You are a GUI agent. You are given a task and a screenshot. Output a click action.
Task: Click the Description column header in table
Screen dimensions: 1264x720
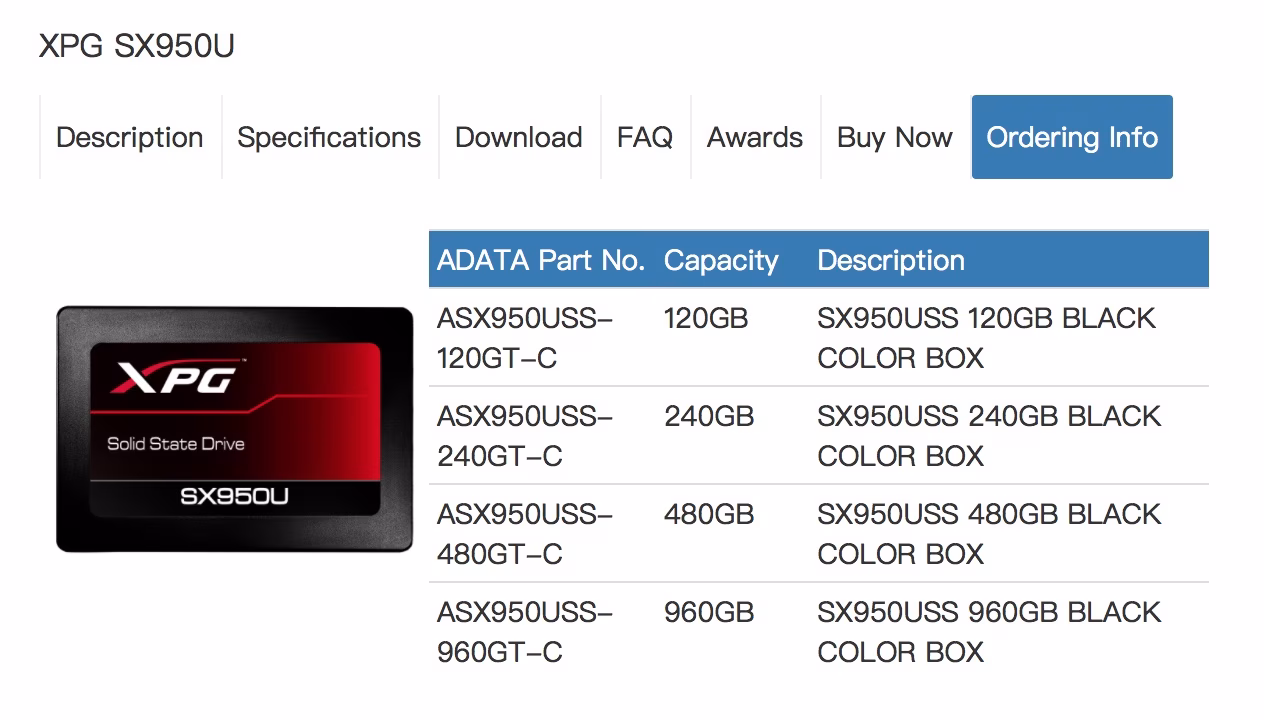(891, 260)
